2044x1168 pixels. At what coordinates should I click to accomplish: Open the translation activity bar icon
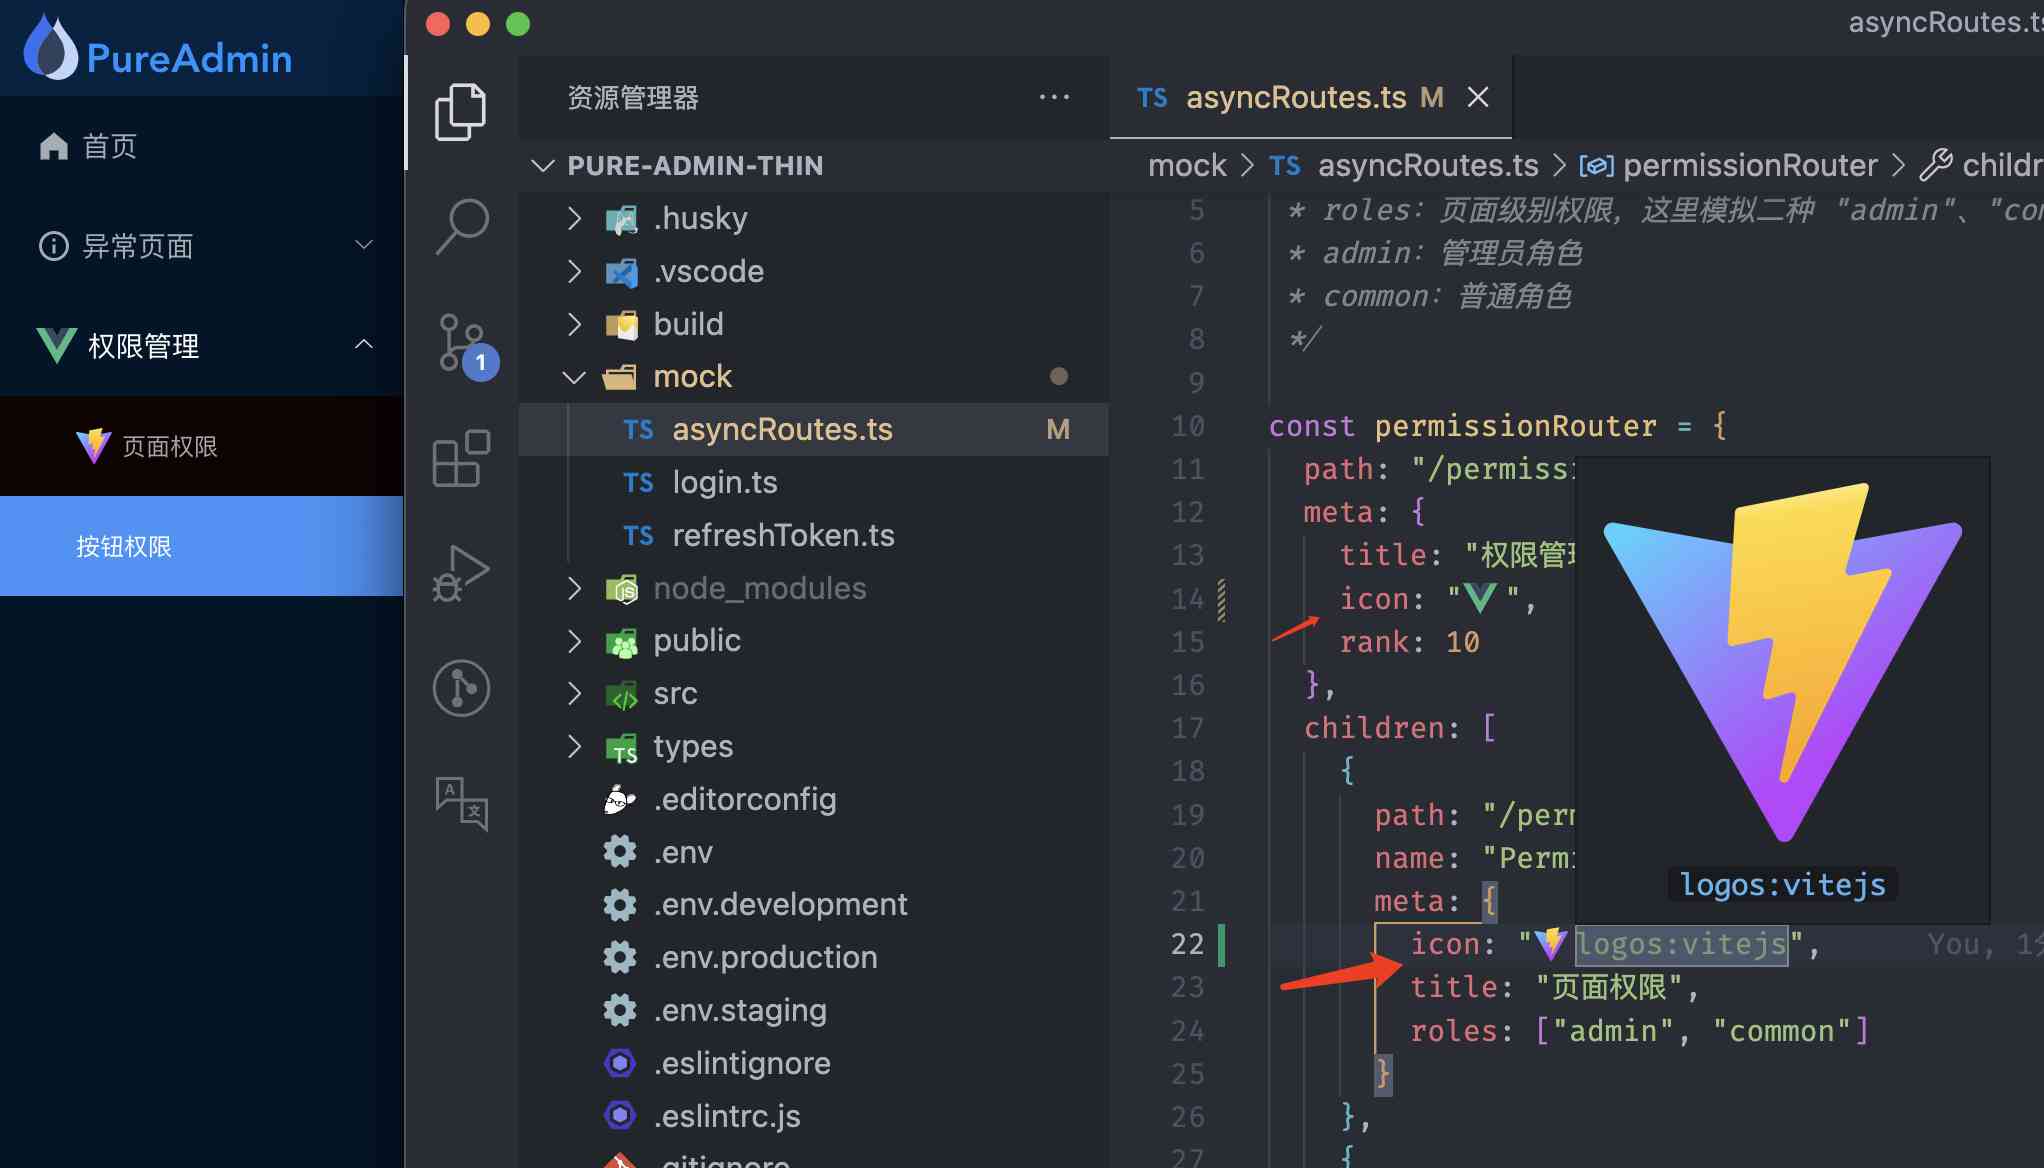pyautogui.click(x=461, y=803)
